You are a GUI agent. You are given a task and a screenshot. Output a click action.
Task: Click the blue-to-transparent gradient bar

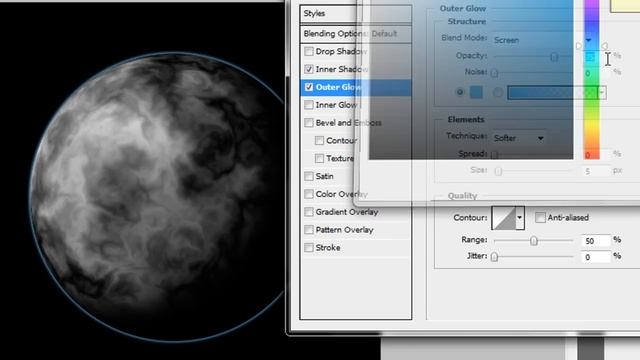(x=553, y=93)
